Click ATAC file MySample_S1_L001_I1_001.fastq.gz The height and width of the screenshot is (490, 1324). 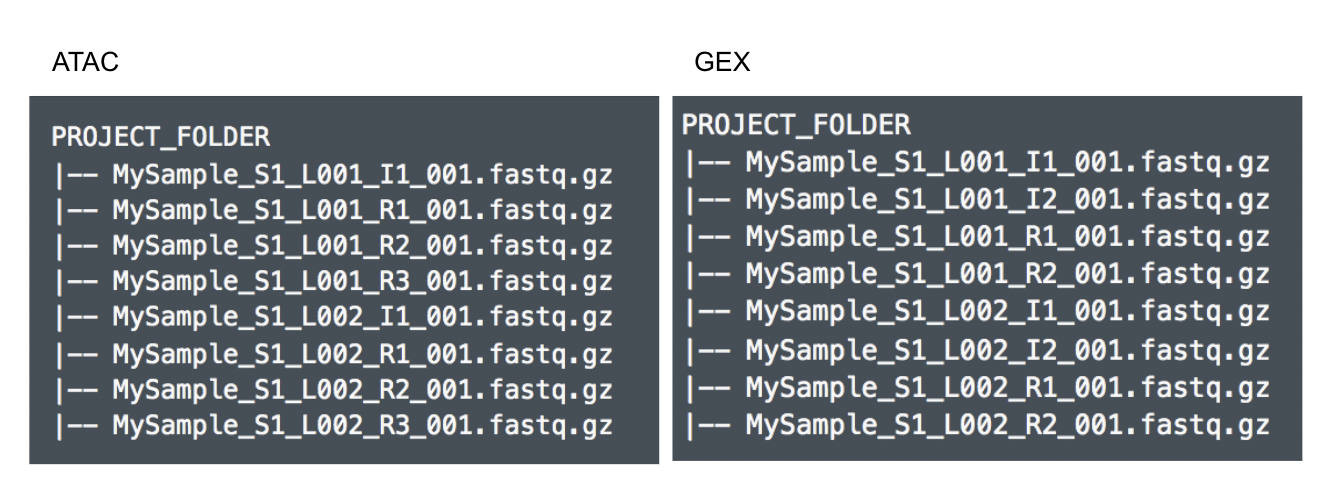[x=362, y=176]
